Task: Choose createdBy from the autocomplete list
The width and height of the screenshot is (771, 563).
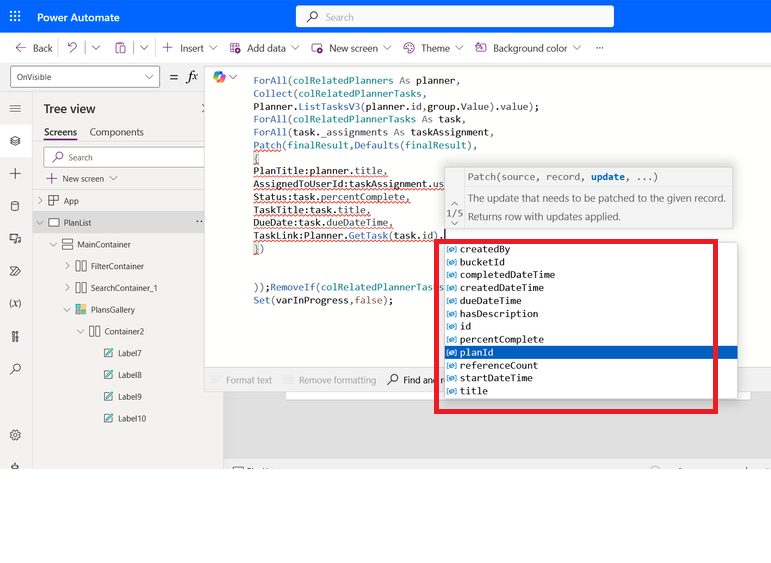Action: point(591,249)
